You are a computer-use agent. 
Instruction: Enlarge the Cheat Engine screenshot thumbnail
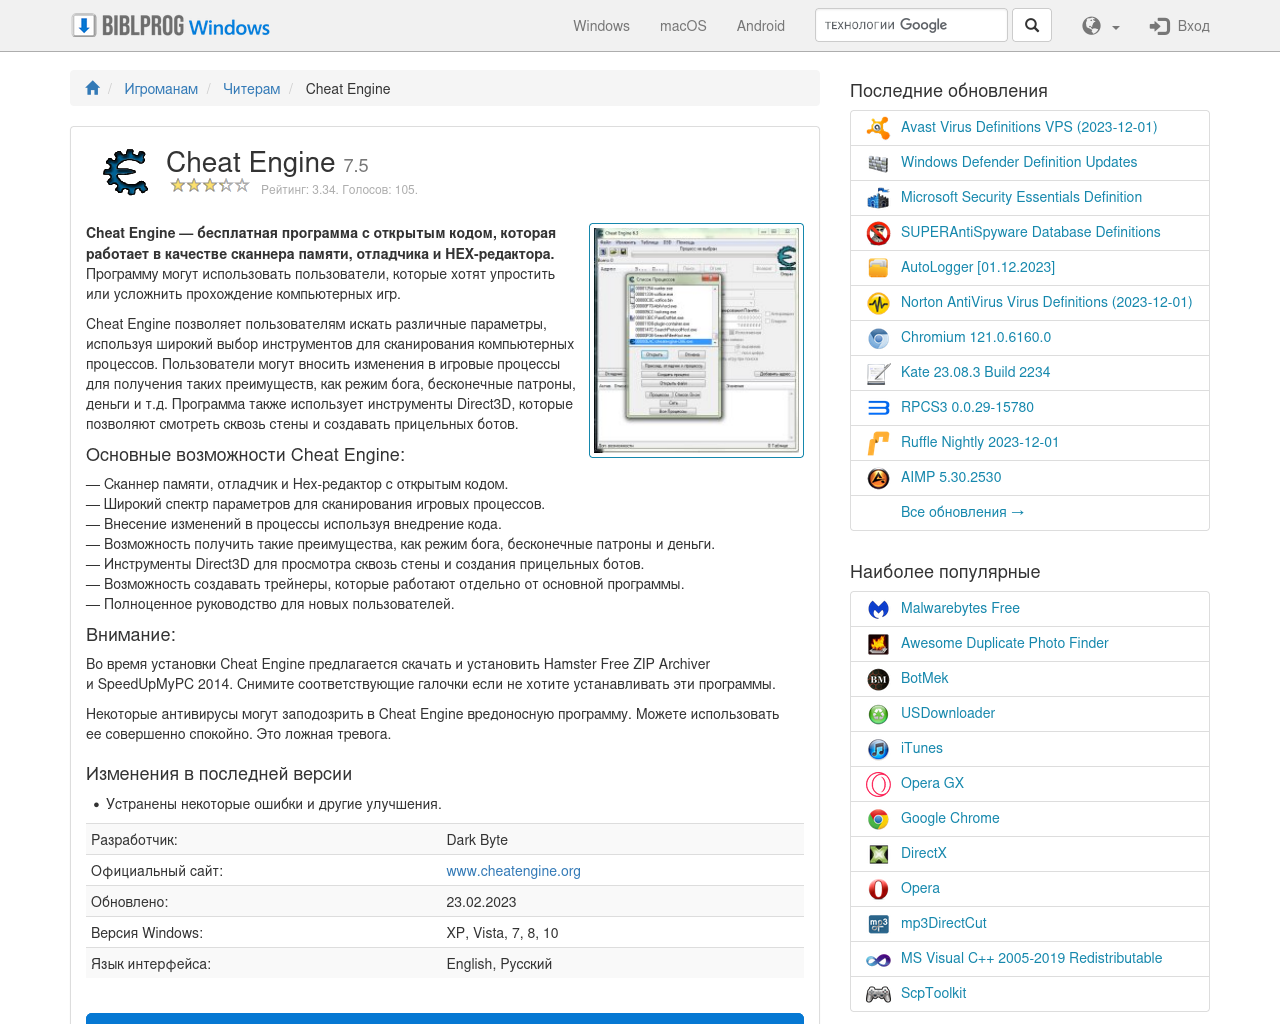[697, 340]
